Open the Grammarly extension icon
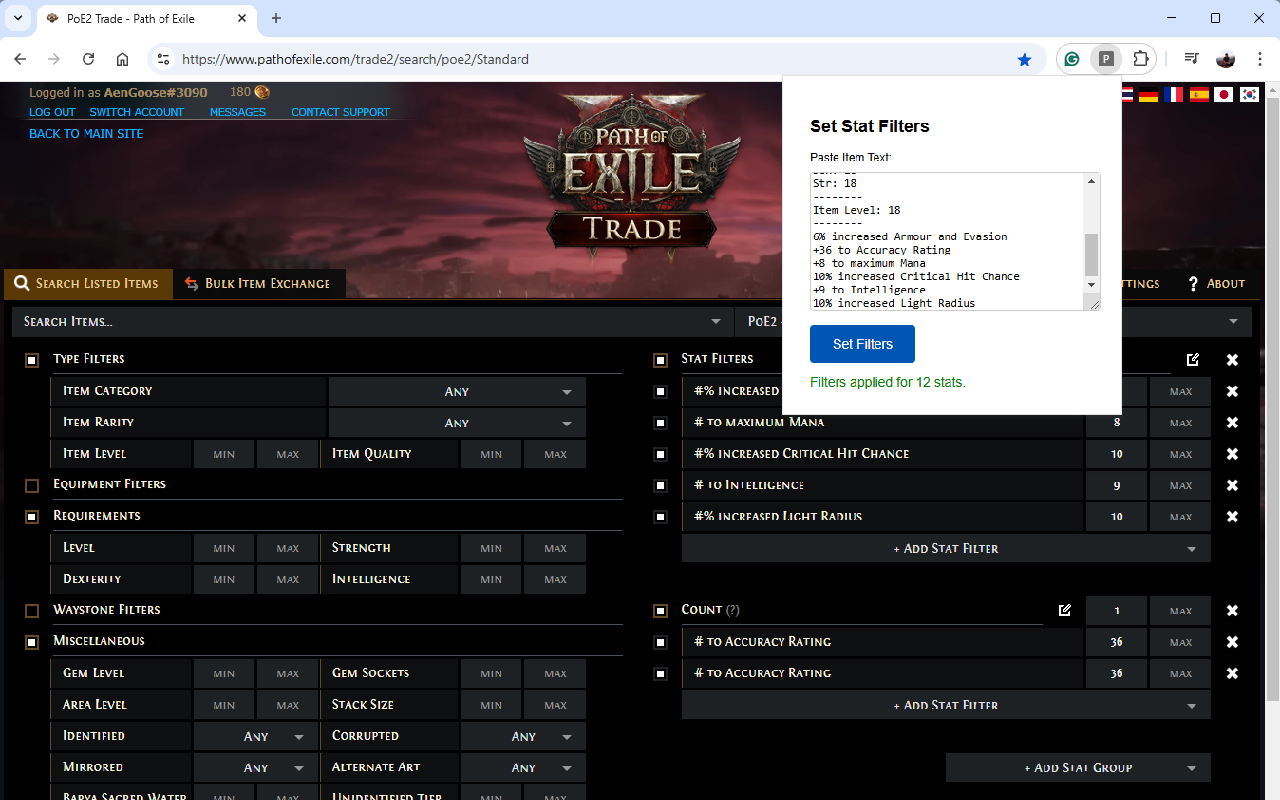 pyautogui.click(x=1072, y=59)
